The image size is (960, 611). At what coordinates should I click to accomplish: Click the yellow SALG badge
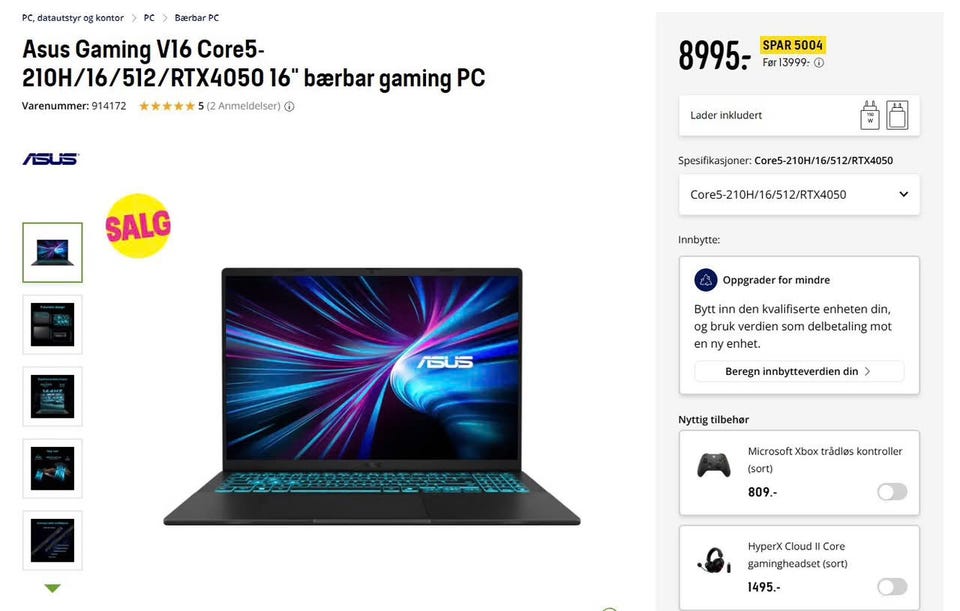[138, 226]
